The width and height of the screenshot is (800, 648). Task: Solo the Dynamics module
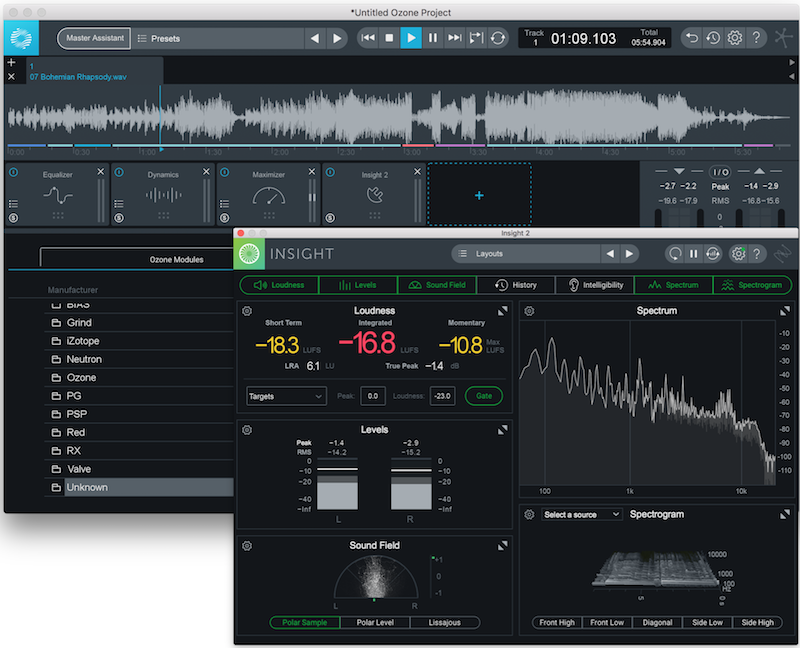[119, 218]
